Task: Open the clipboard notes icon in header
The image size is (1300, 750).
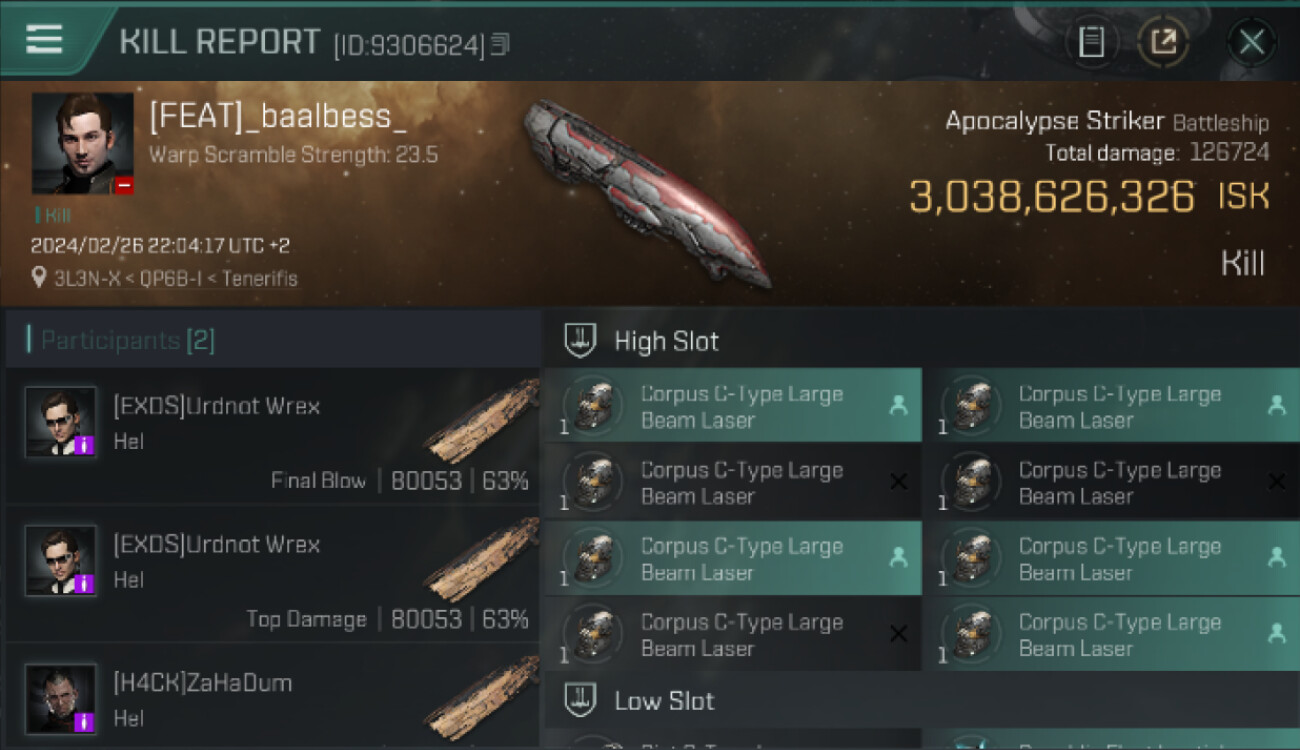Action: point(1091,42)
